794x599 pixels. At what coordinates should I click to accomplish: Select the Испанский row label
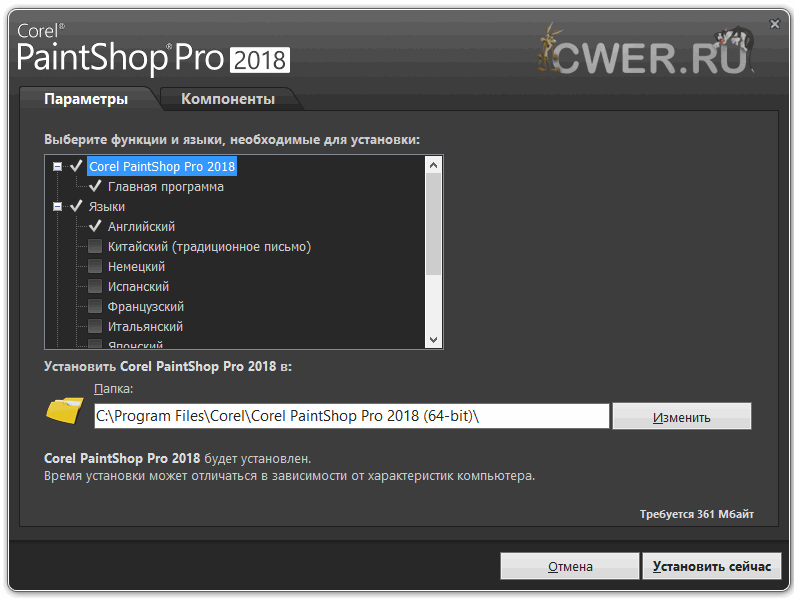point(138,287)
